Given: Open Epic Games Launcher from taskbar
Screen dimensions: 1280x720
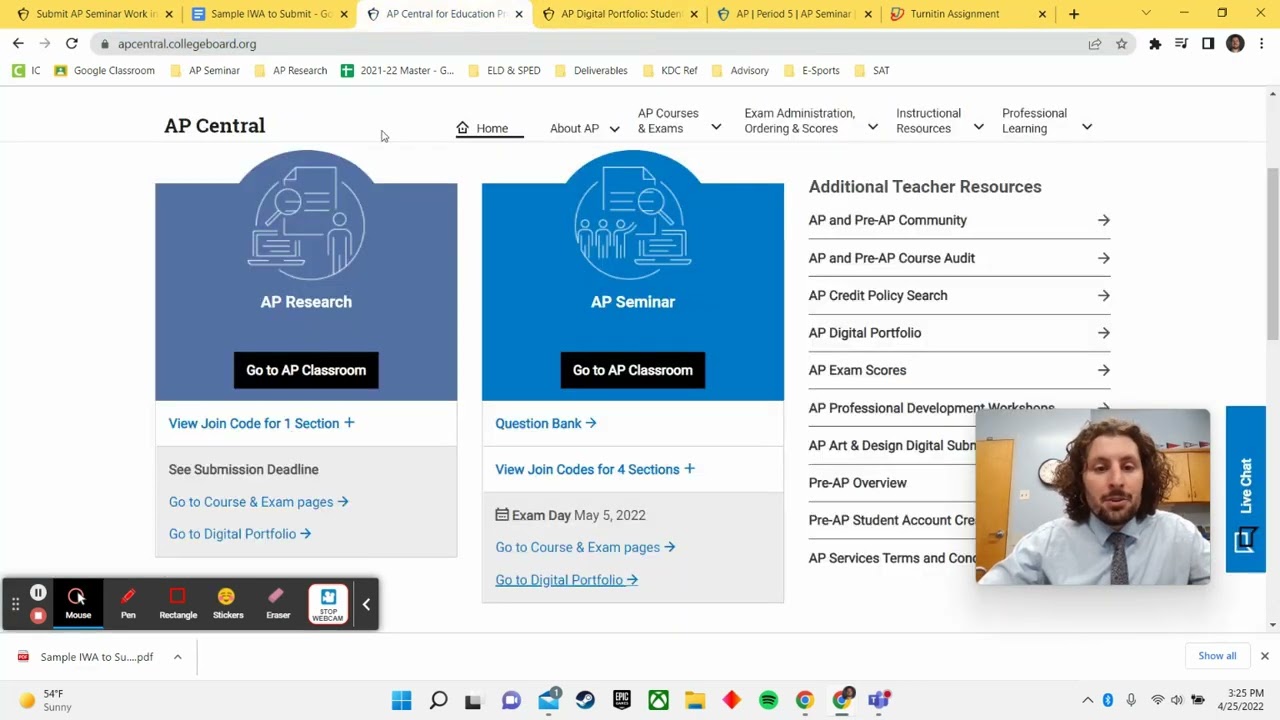Looking at the screenshot, I should (x=622, y=700).
